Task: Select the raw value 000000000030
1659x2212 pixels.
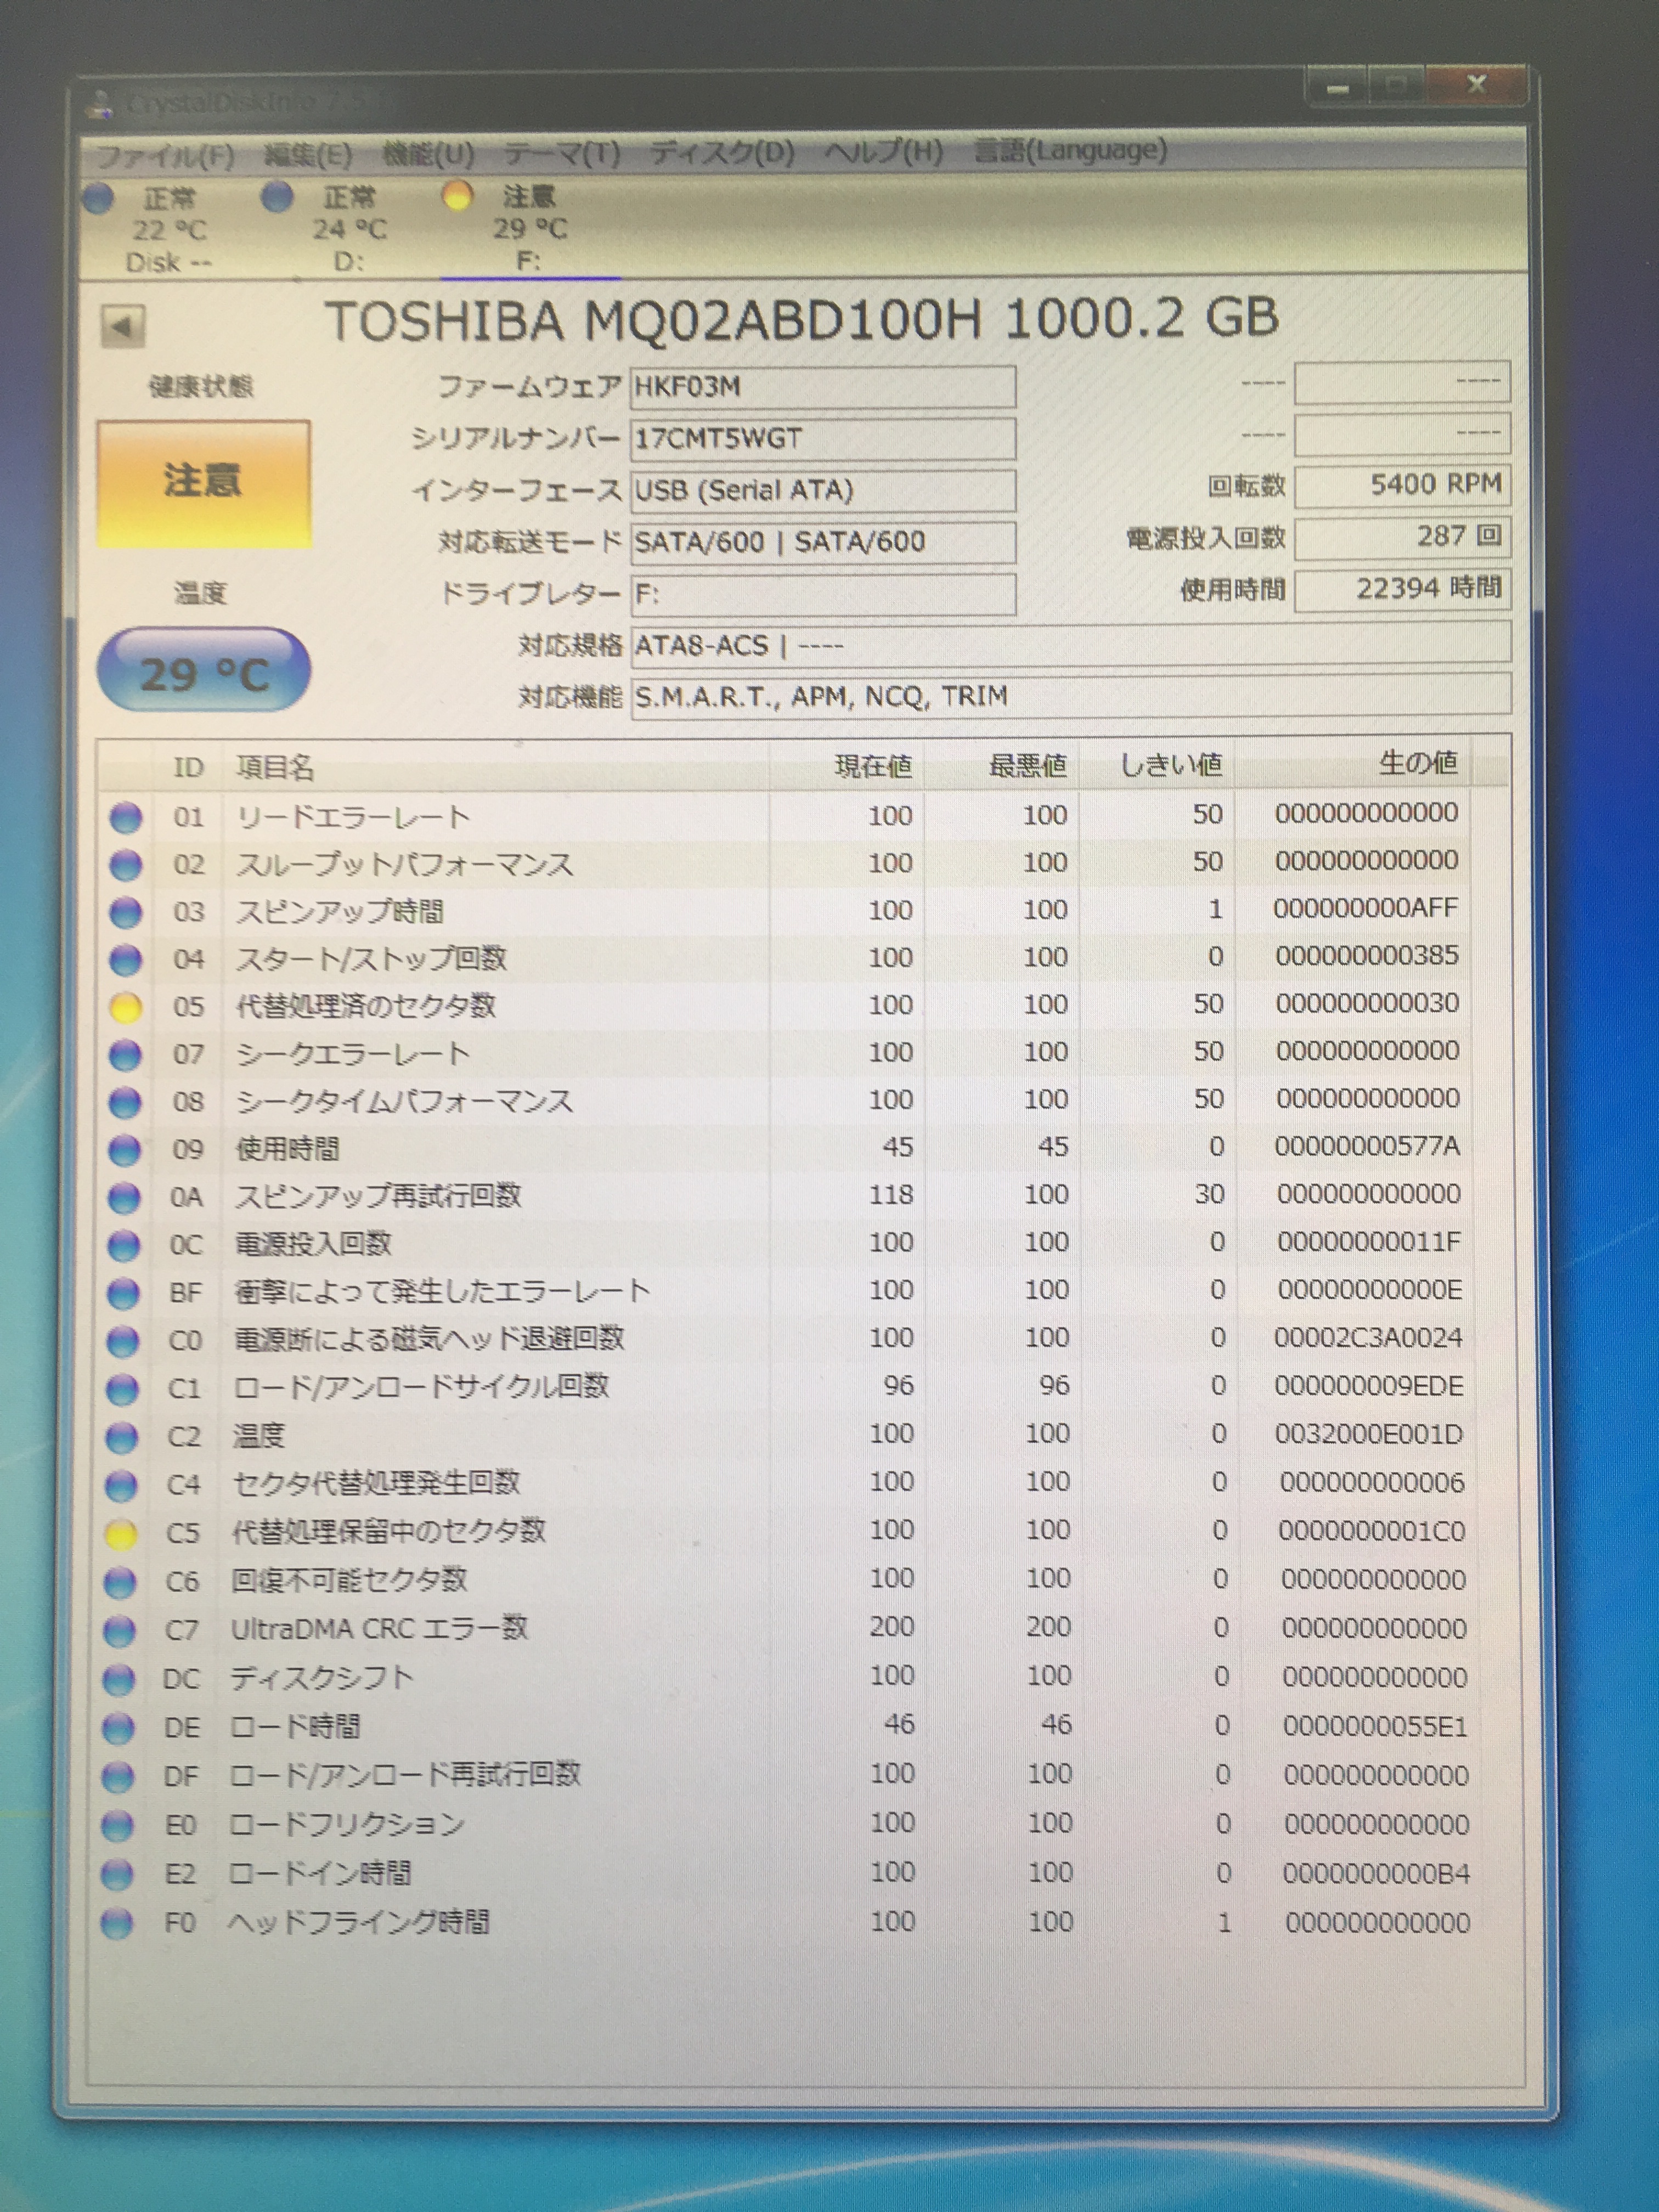Action: (x=1366, y=1003)
